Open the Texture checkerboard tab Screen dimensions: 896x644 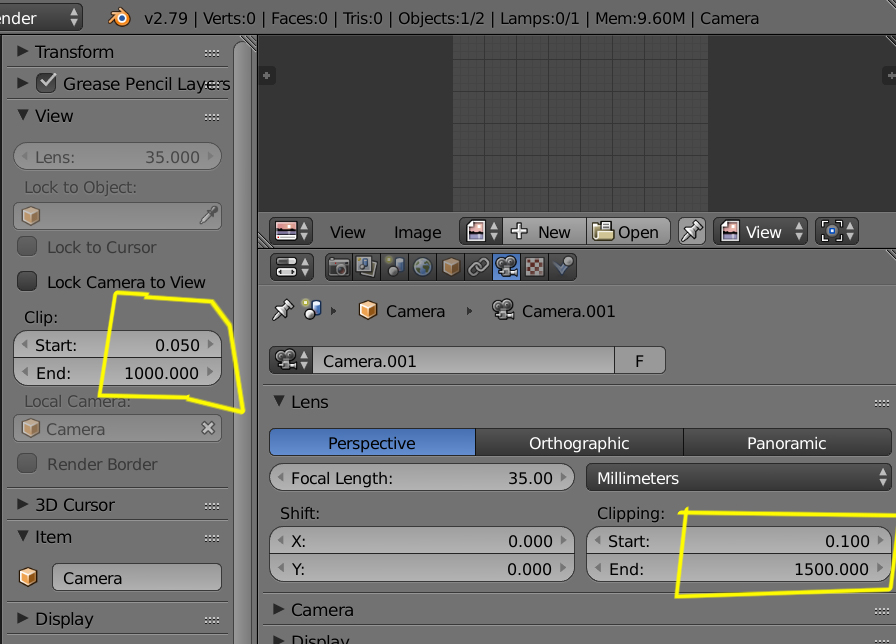click(x=534, y=267)
